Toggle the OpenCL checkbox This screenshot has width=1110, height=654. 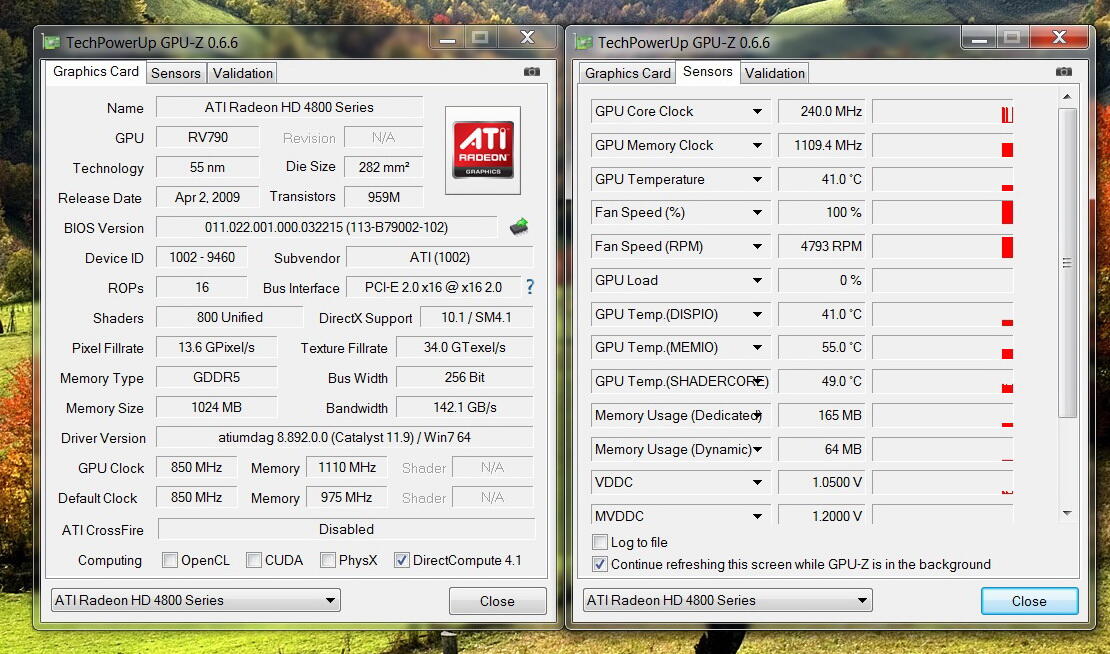tap(170, 560)
